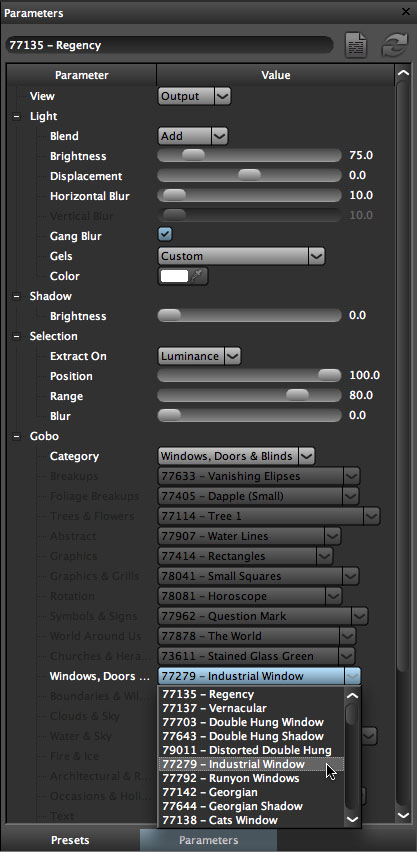
Task: Switch to the Presets tab
Action: point(70,840)
